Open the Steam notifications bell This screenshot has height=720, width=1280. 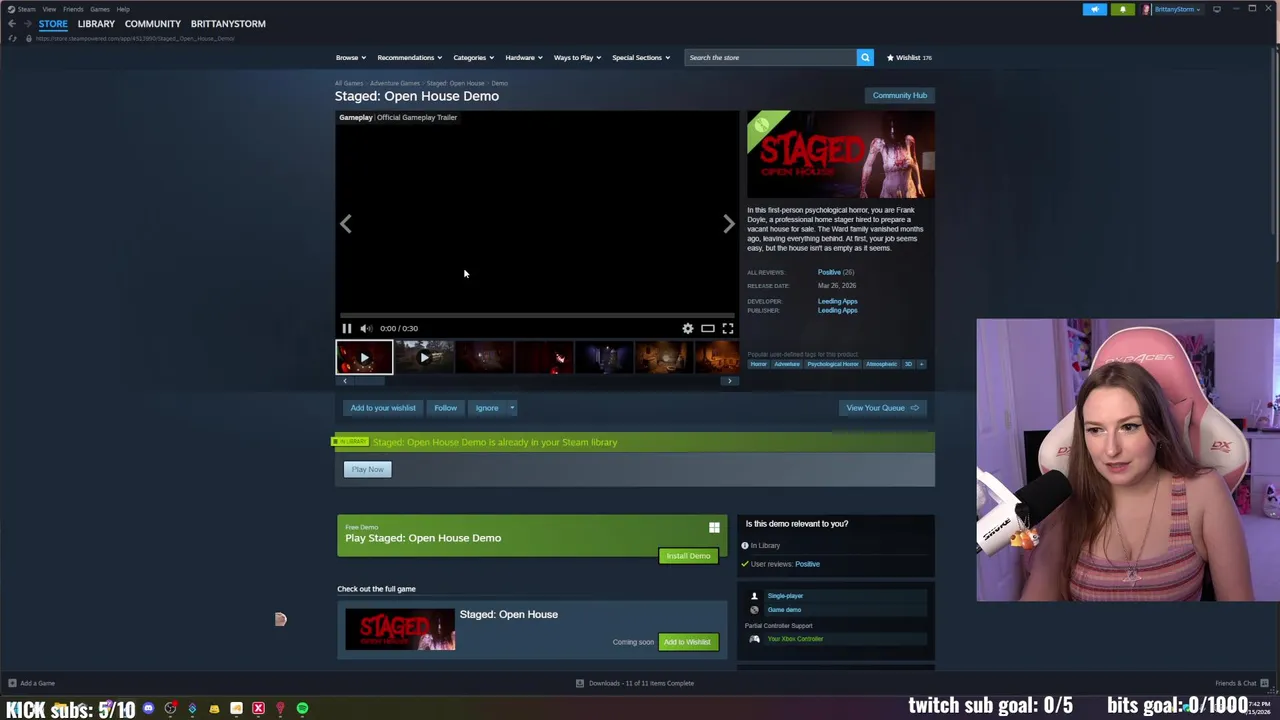click(x=1122, y=9)
